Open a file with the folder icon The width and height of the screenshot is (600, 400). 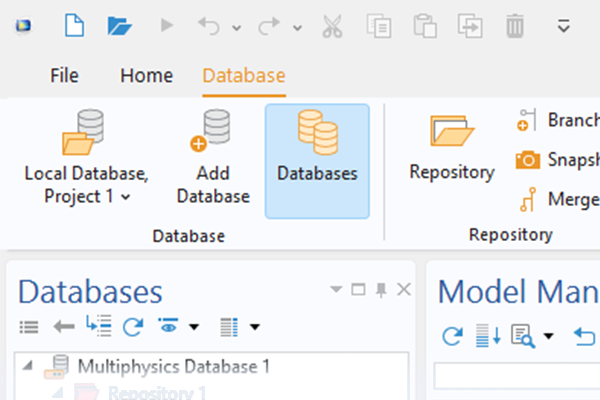point(119,25)
